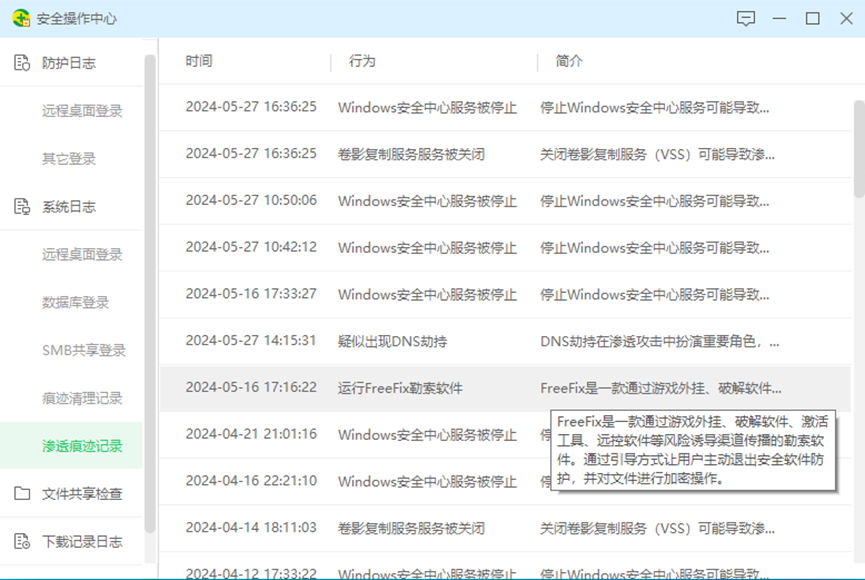Viewport: 865px width, 580px height.
Task: Select the 疑似出现DNS劫持 entry
Action: point(505,341)
